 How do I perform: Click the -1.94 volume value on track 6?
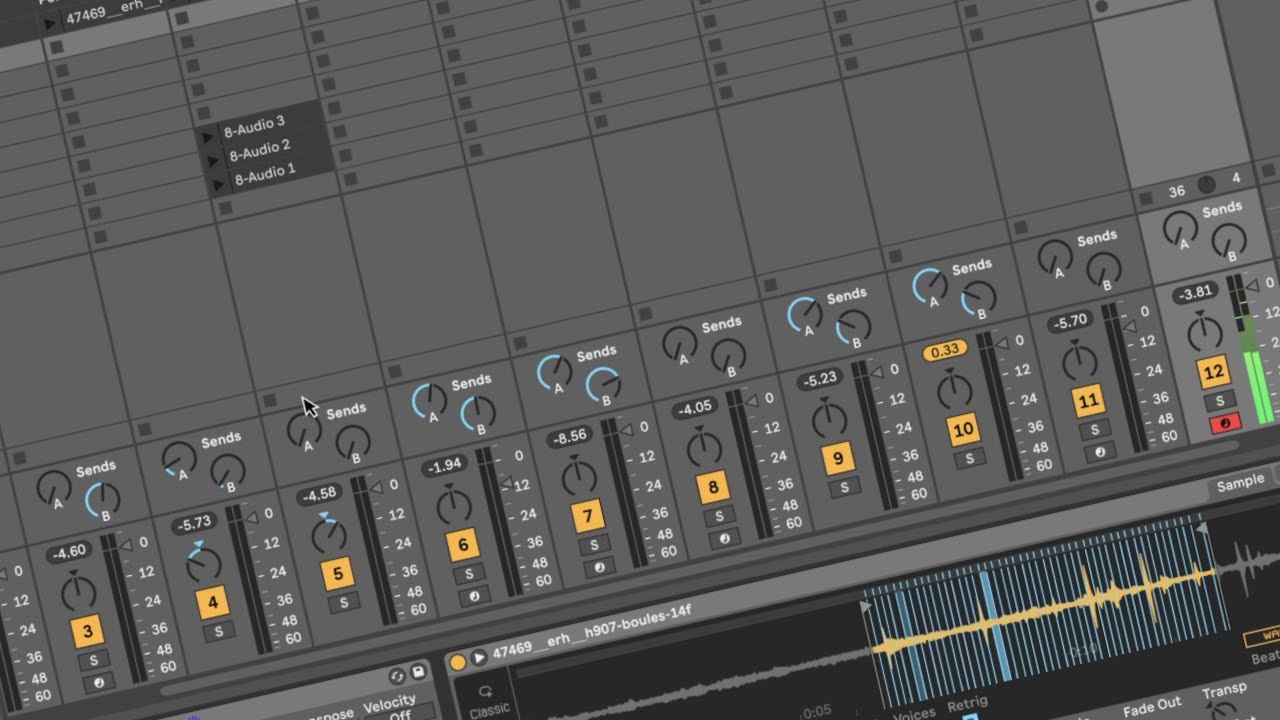pyautogui.click(x=443, y=466)
